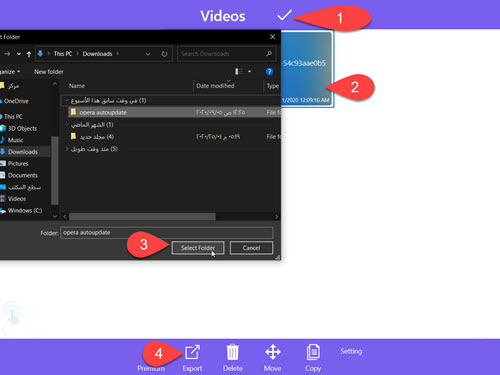Select the مجلد جديد (4) folder
Viewport: 500px width, 375px height.
point(174,137)
